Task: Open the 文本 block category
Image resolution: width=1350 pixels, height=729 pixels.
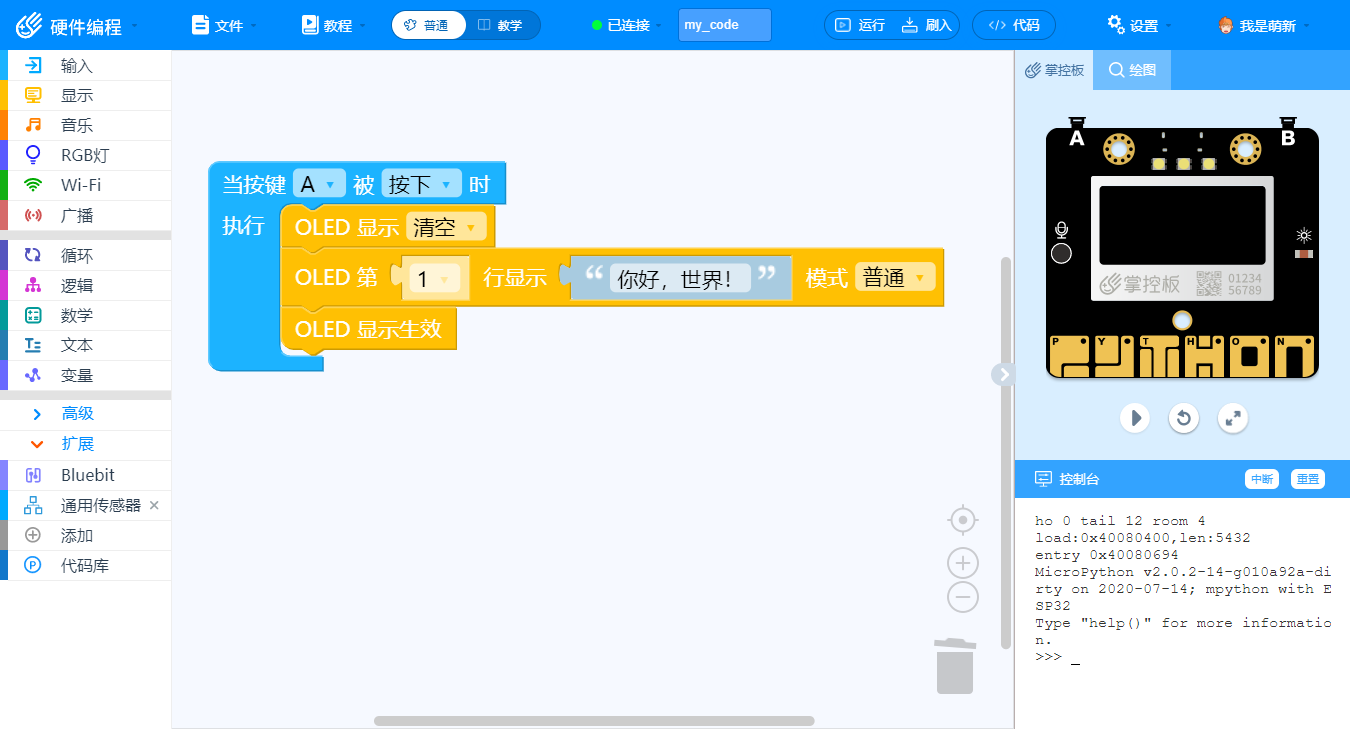Action: (85, 346)
